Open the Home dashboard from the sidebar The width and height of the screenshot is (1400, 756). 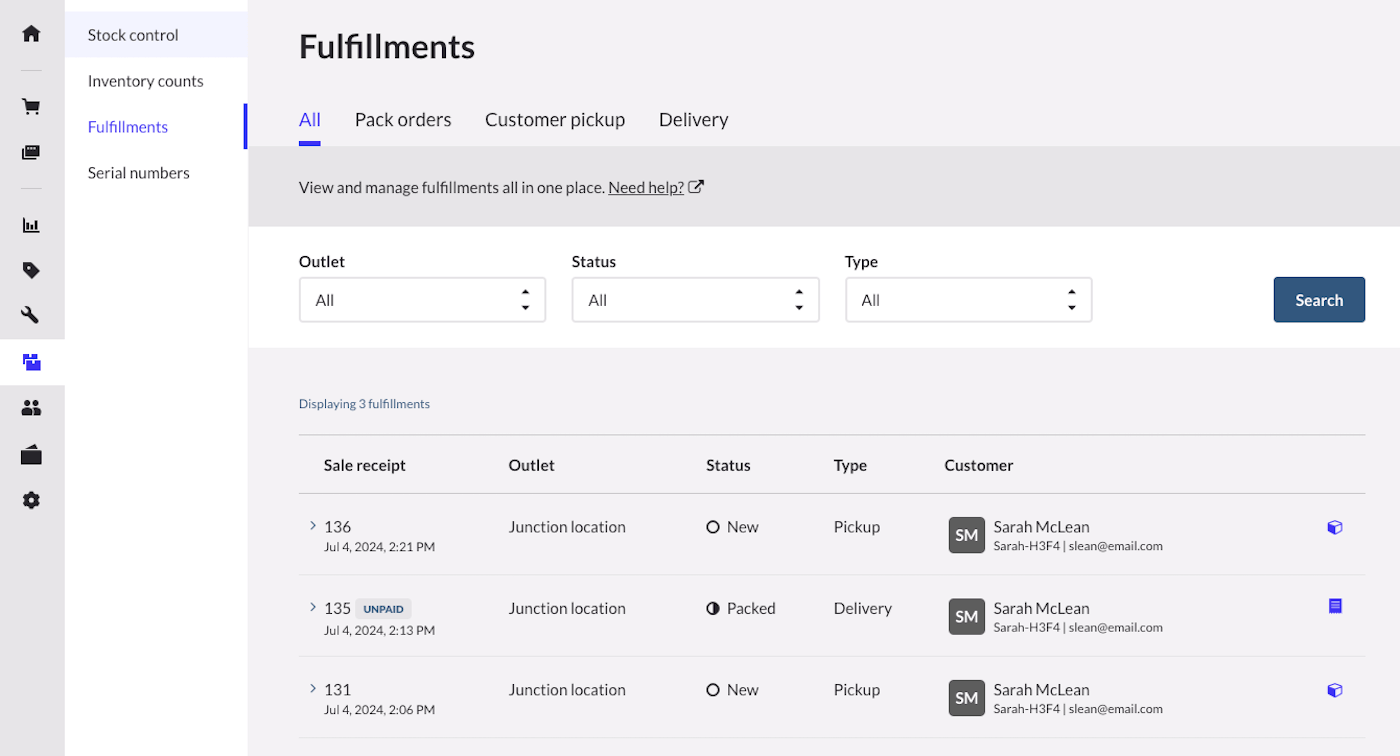[31, 33]
